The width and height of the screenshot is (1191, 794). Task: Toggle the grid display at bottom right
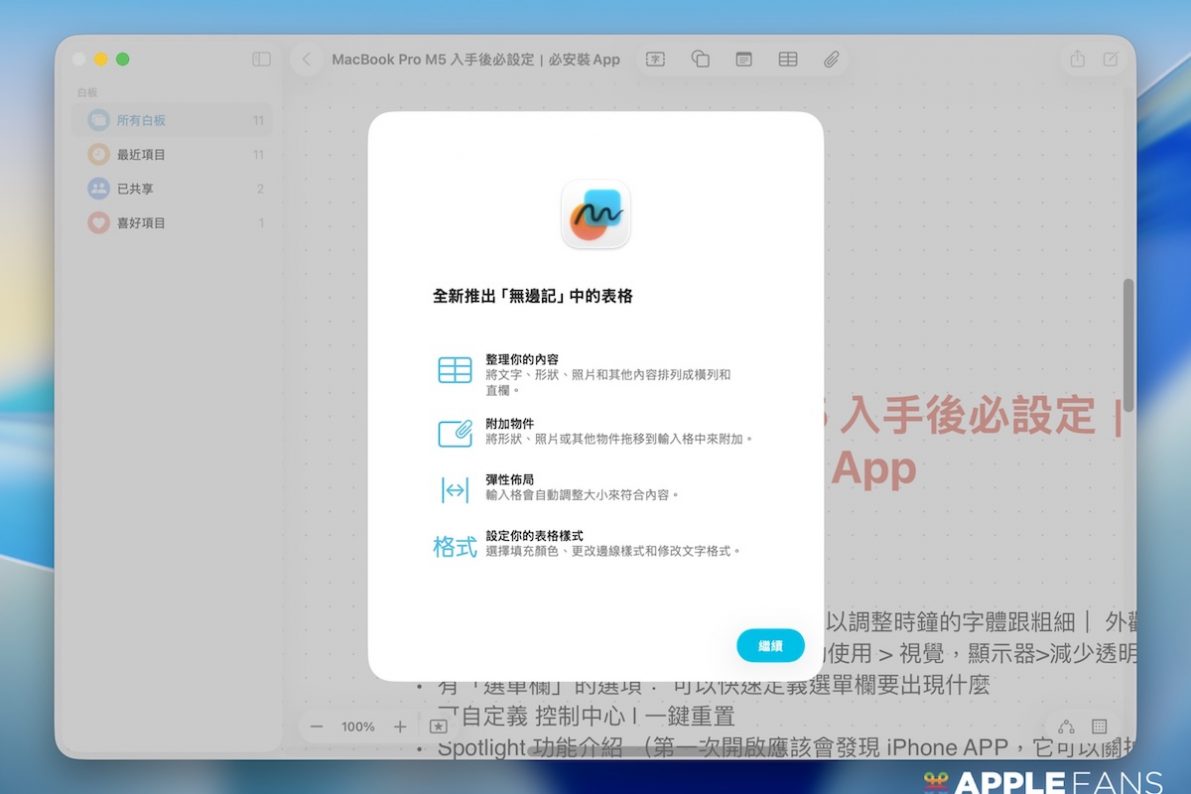point(1099,727)
